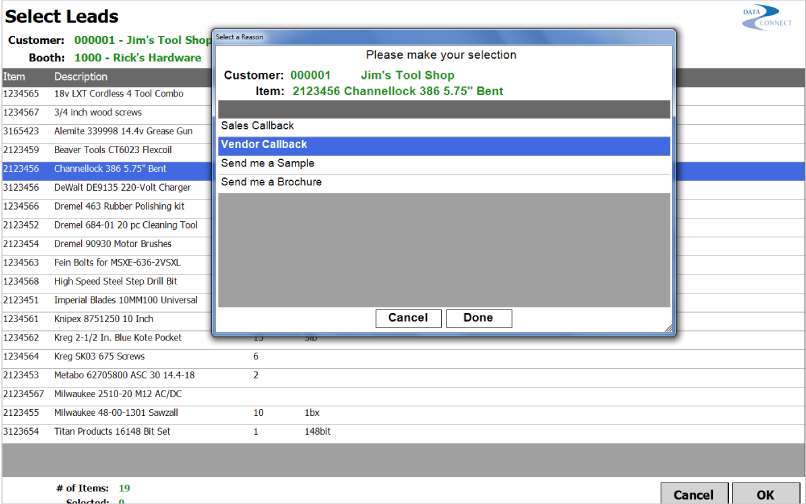Click item number 2123455
806x504 pixels.
pyautogui.click(x=21, y=413)
